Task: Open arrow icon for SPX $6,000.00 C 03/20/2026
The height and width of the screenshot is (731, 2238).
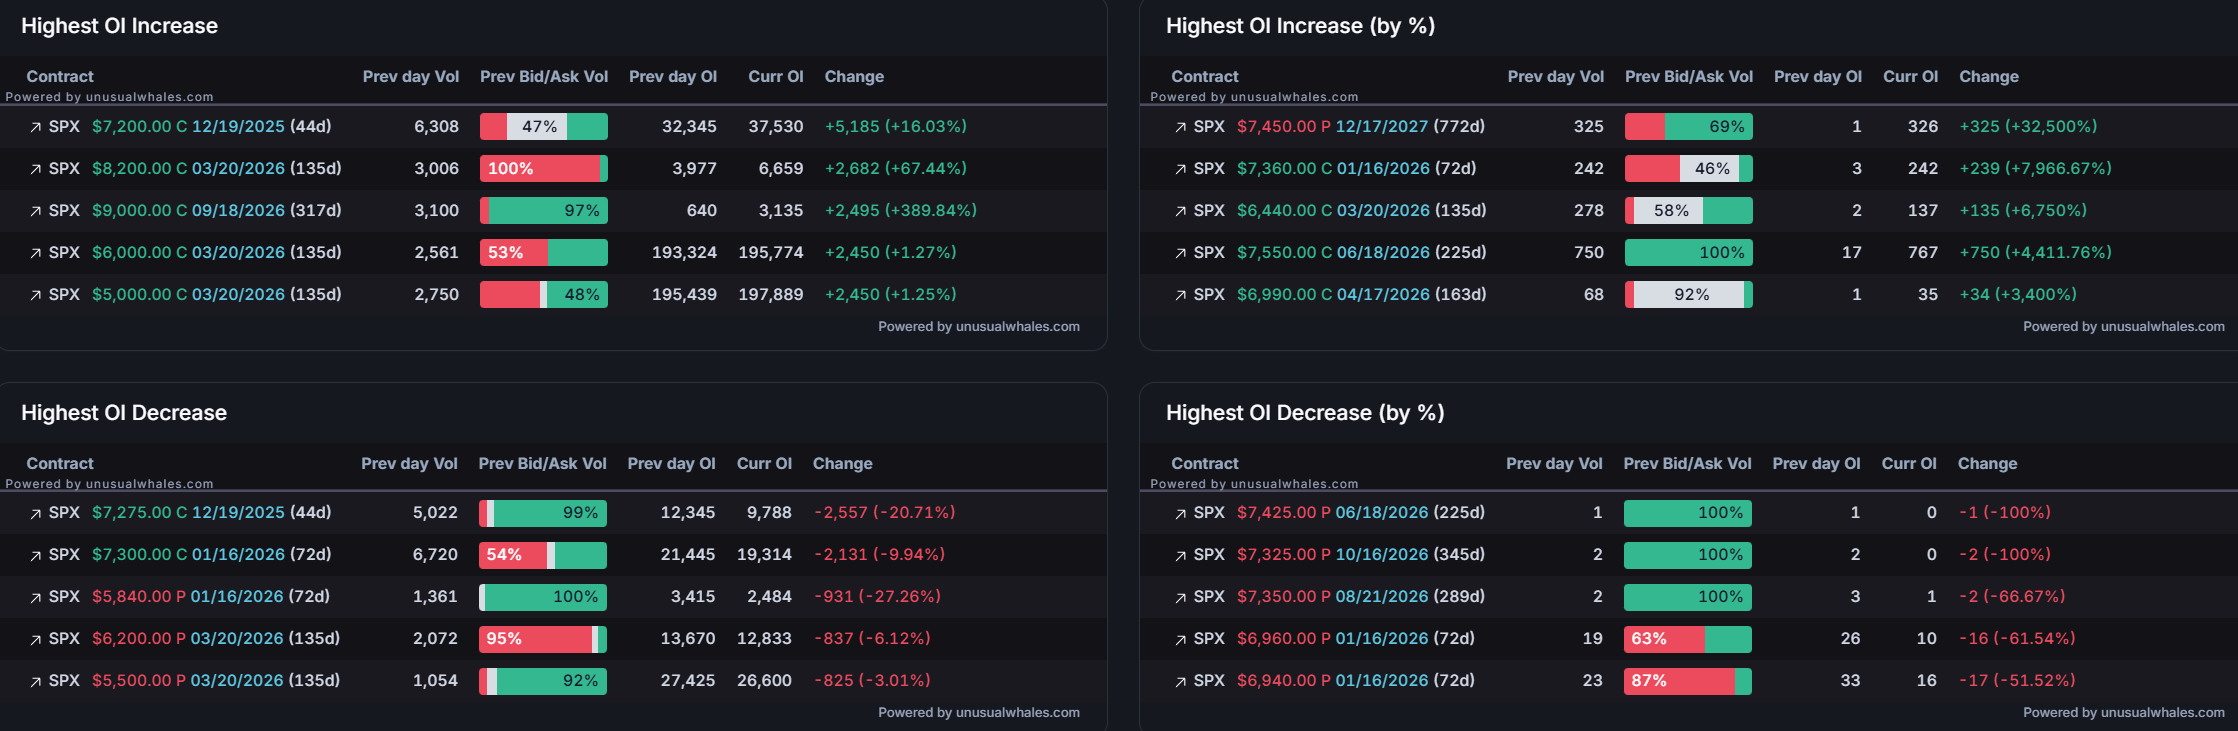Action: [x=35, y=253]
